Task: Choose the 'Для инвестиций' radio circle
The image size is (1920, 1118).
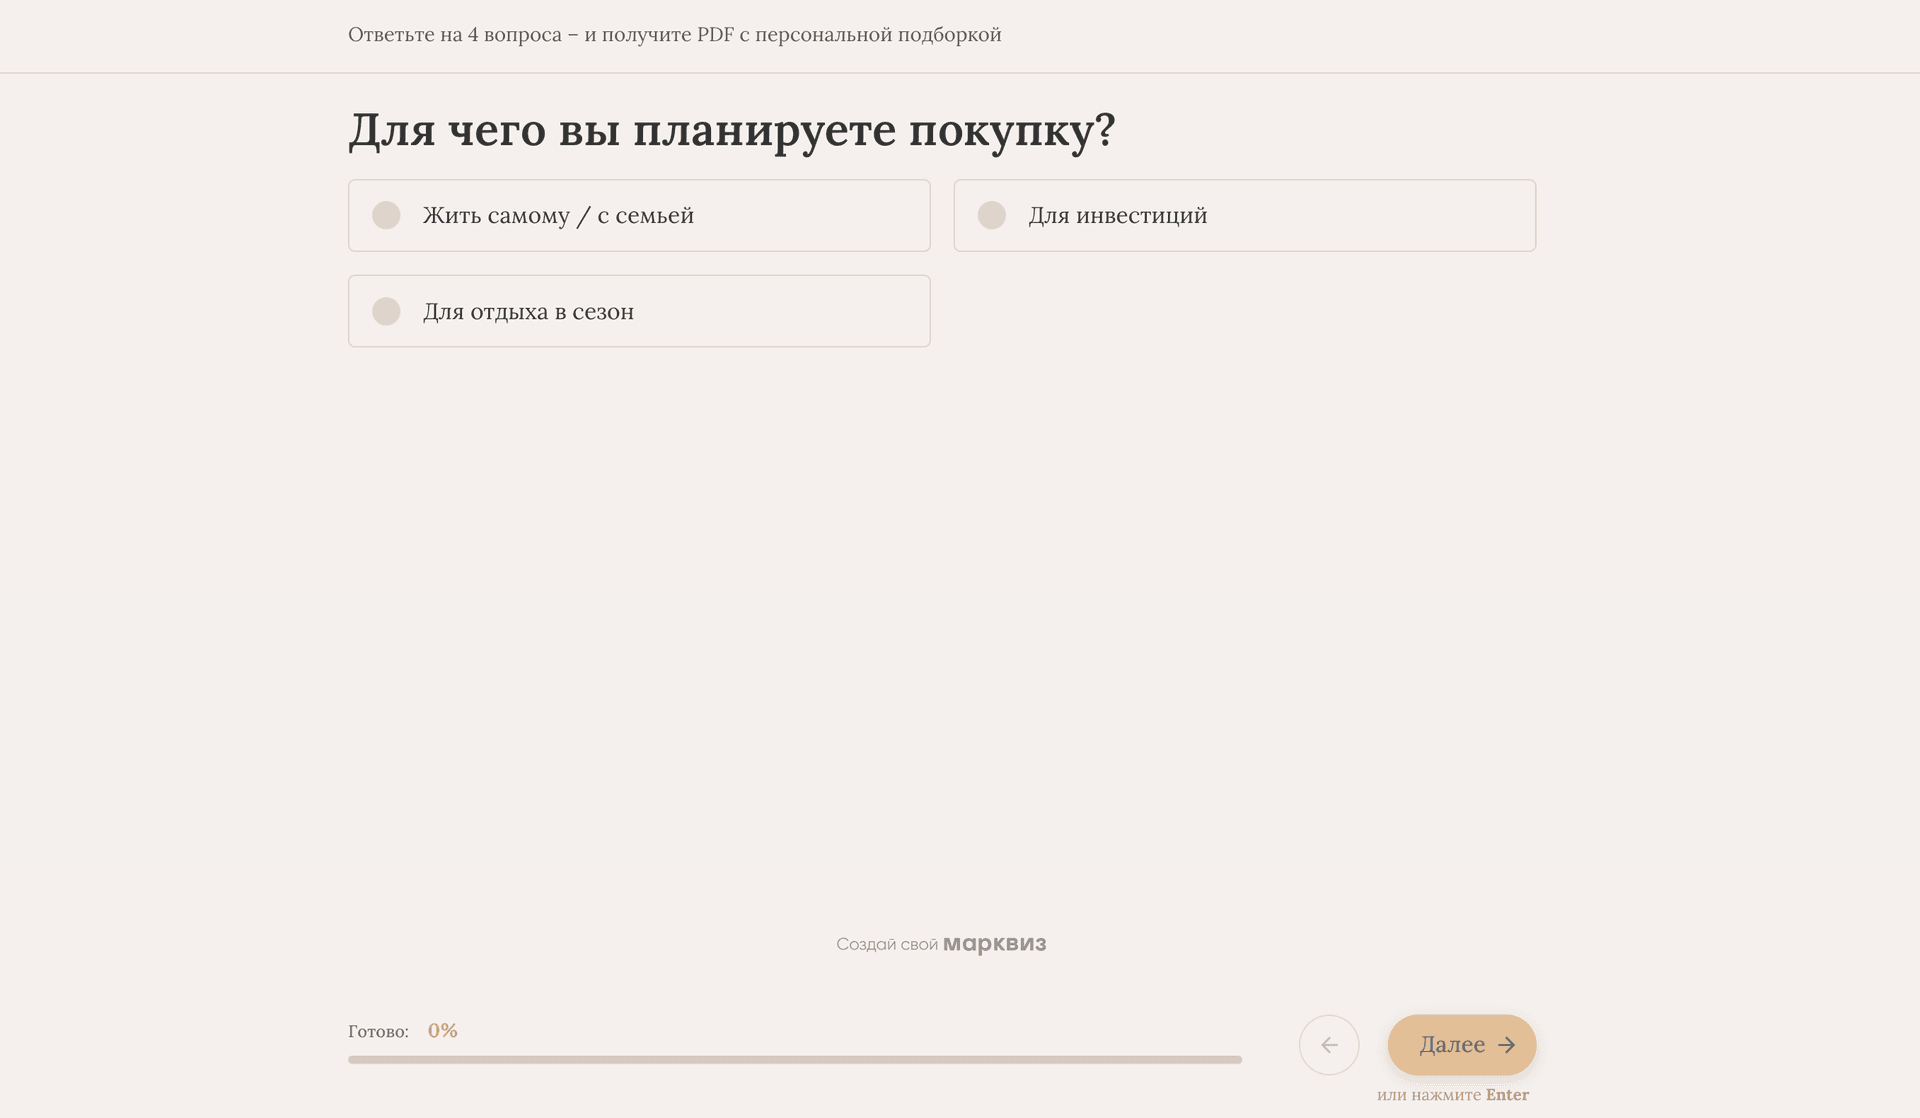Action: pyautogui.click(x=991, y=215)
